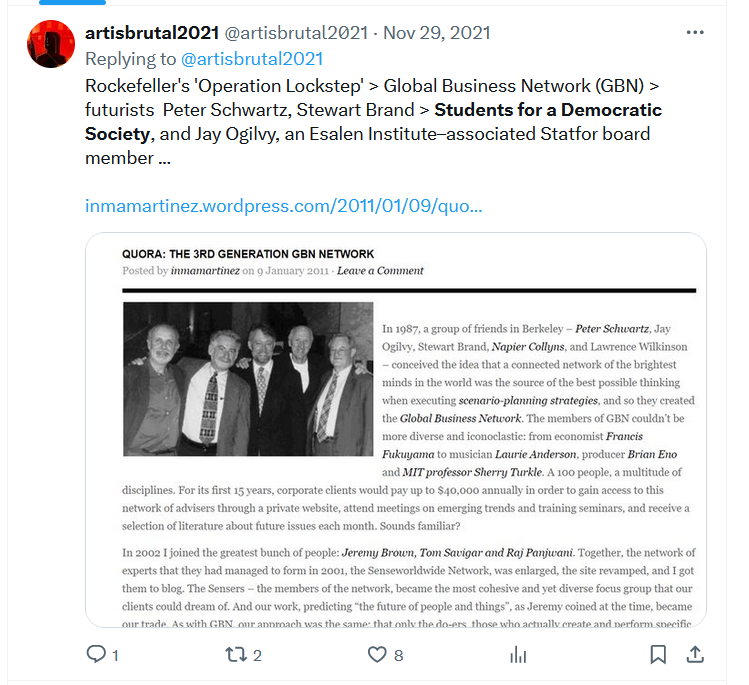Open the artisbrutal2021 profile avatar
Image resolution: width=749 pixels, height=685 pixels.
51,44
